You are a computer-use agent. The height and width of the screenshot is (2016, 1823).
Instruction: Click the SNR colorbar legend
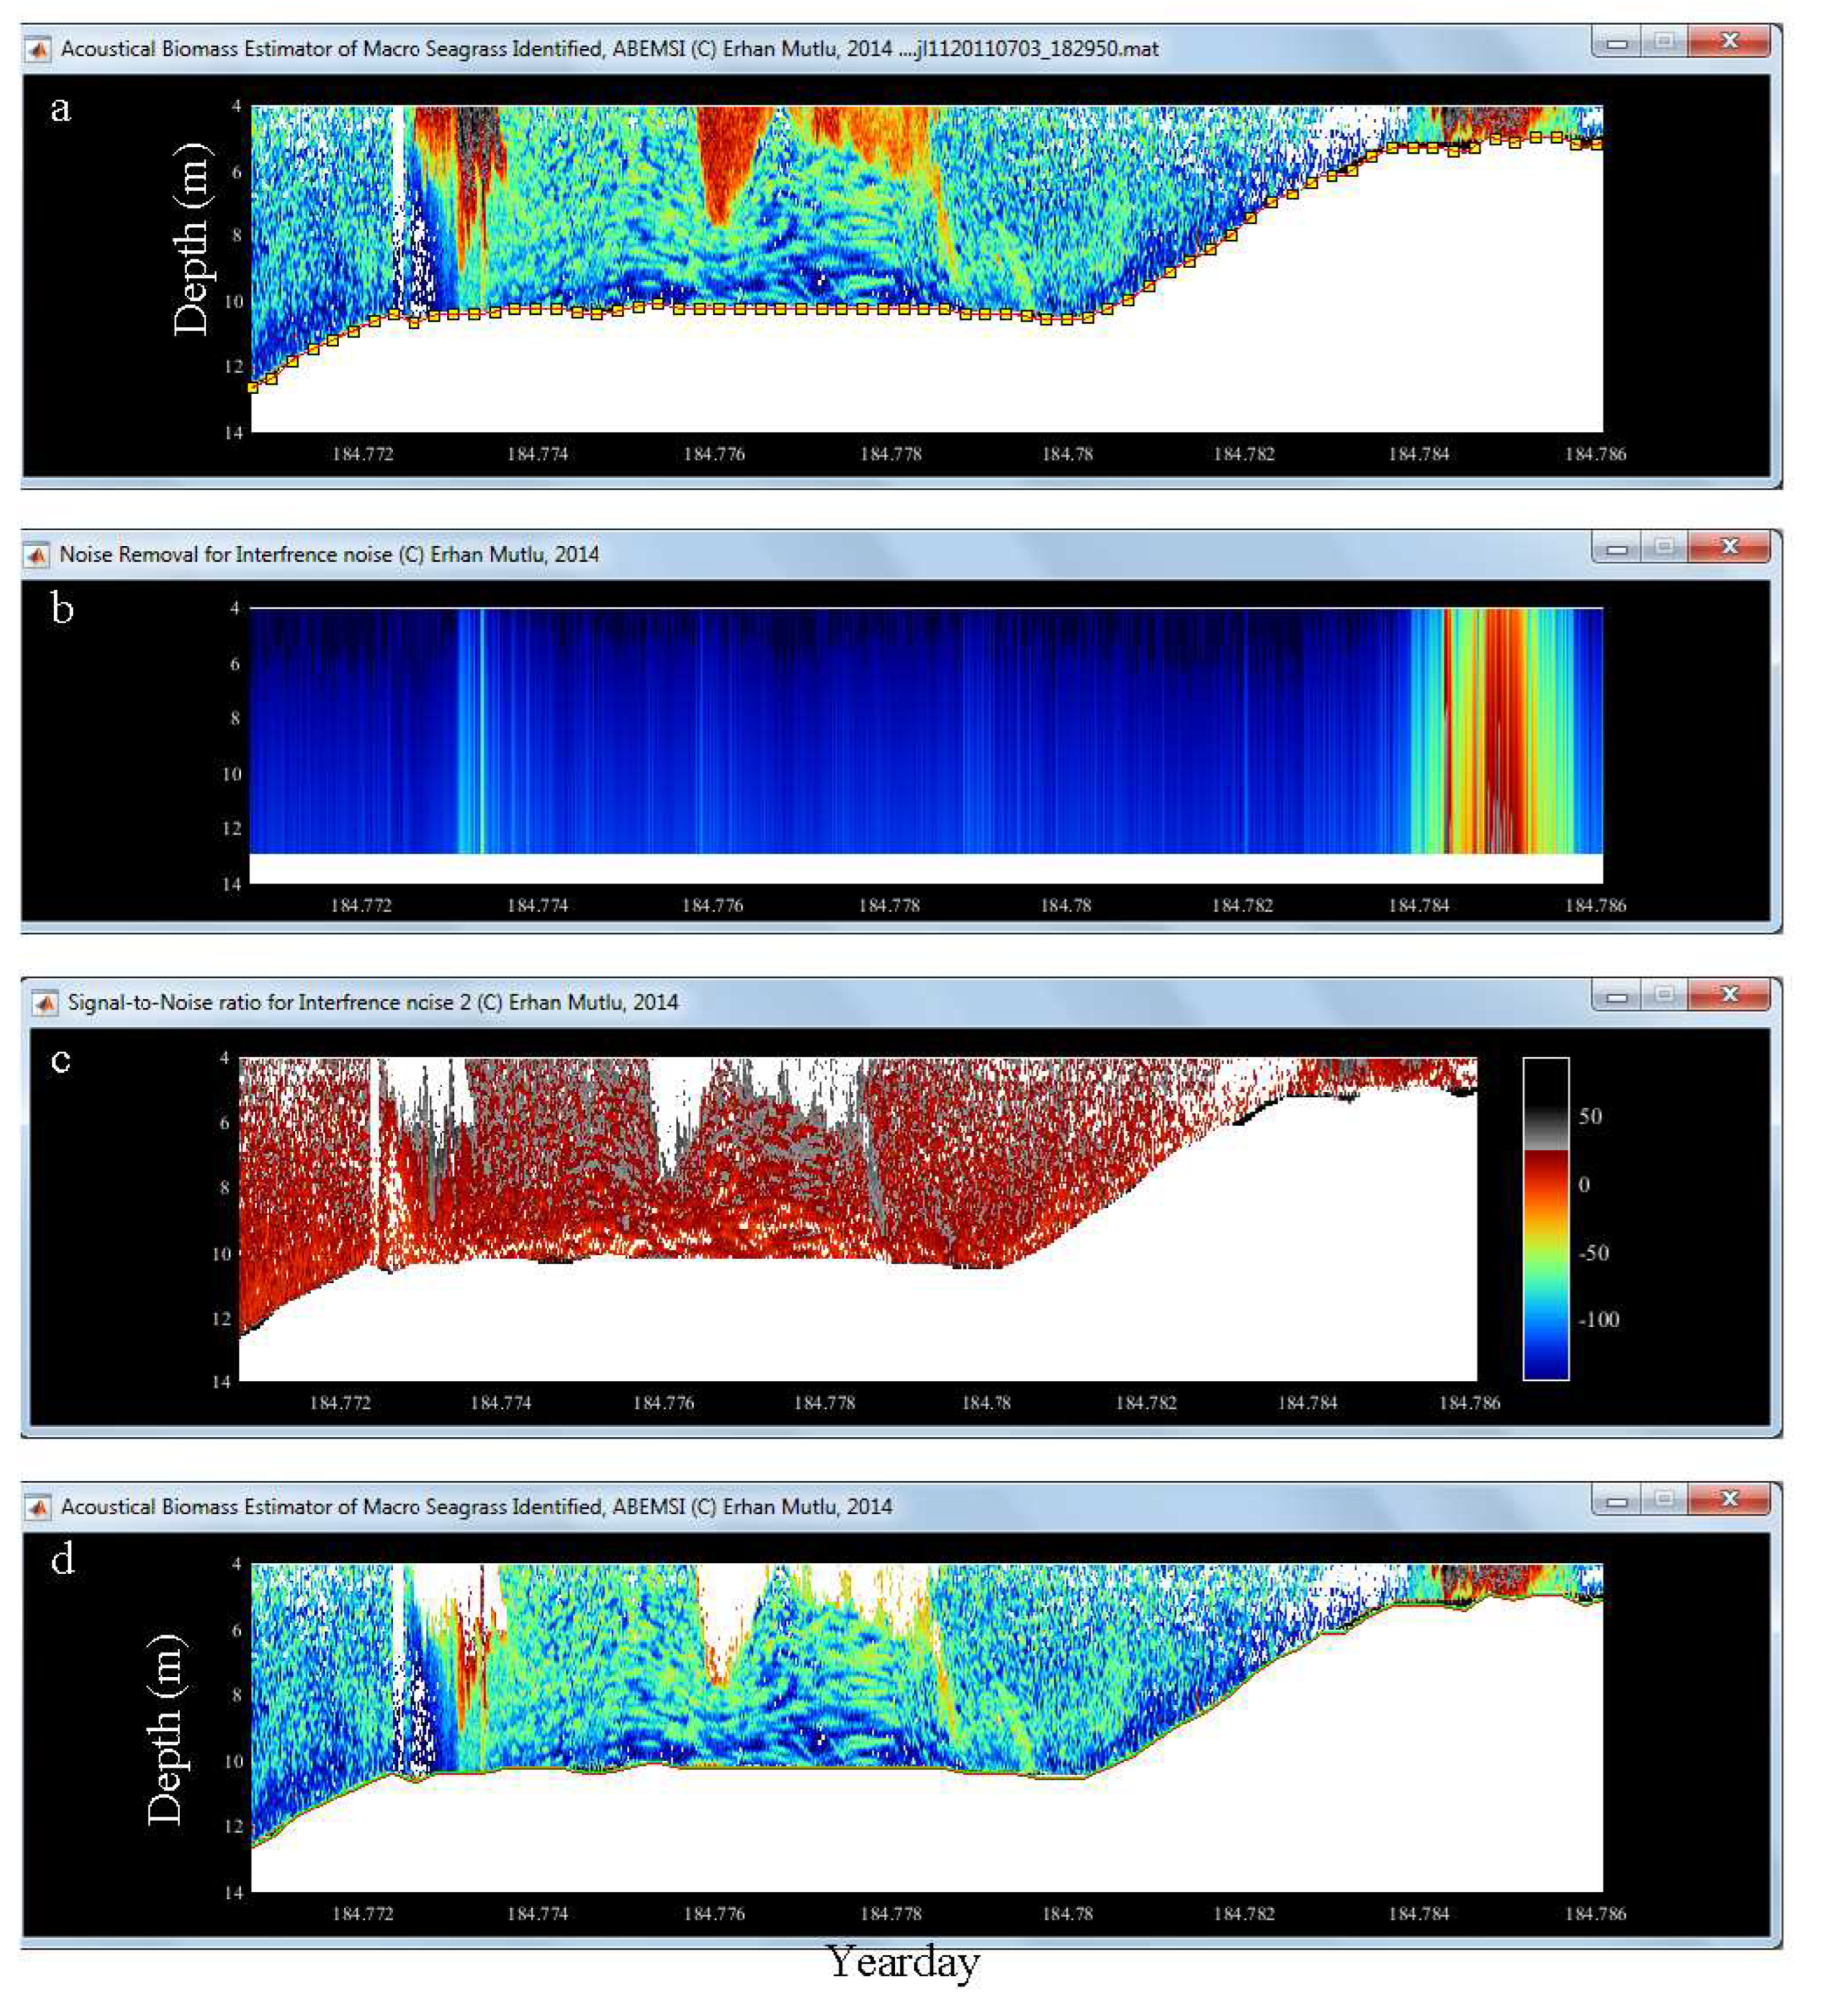(1545, 1218)
